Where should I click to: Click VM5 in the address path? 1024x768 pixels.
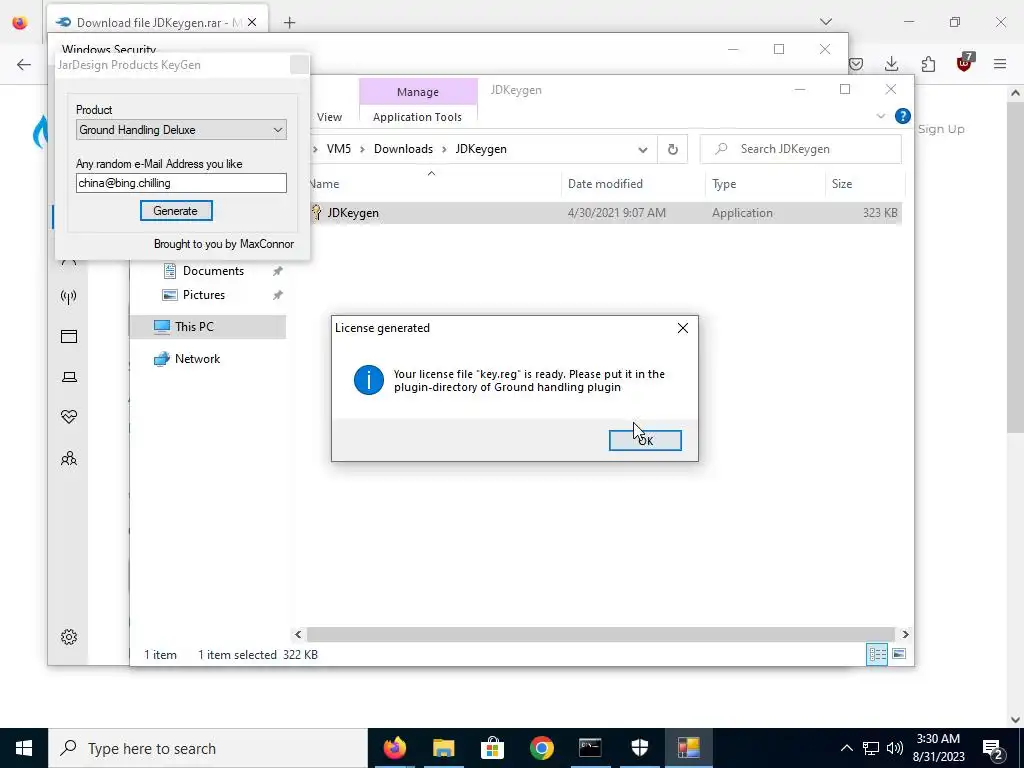click(x=338, y=149)
